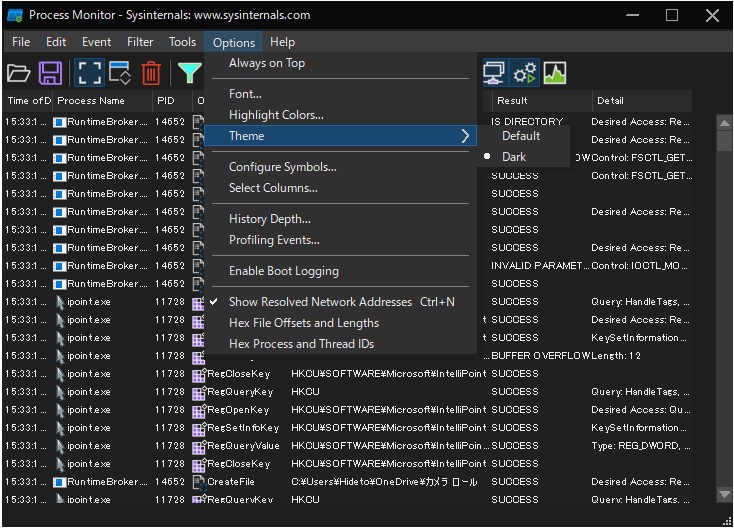This screenshot has width=734, height=528.
Task: Toggle Always on Top option
Action: click(340, 63)
